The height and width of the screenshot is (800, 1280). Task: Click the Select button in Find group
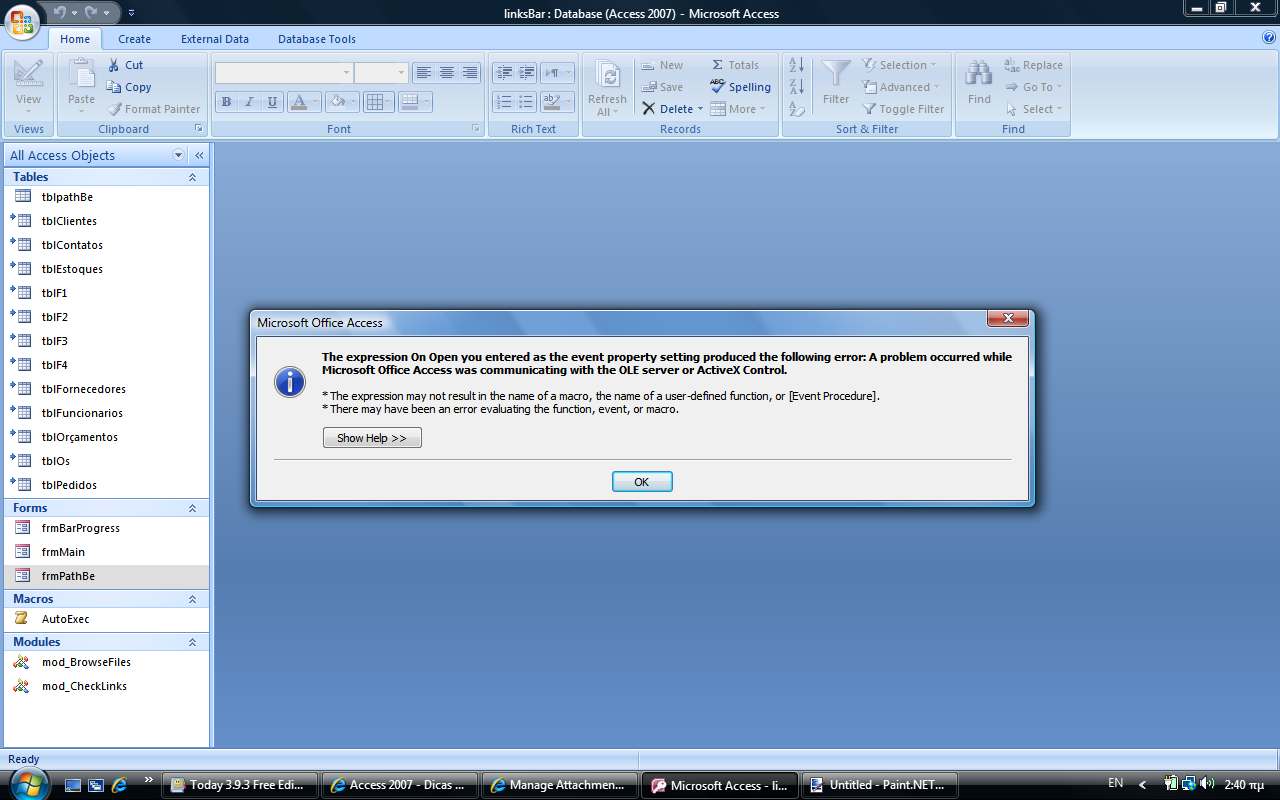click(1033, 109)
